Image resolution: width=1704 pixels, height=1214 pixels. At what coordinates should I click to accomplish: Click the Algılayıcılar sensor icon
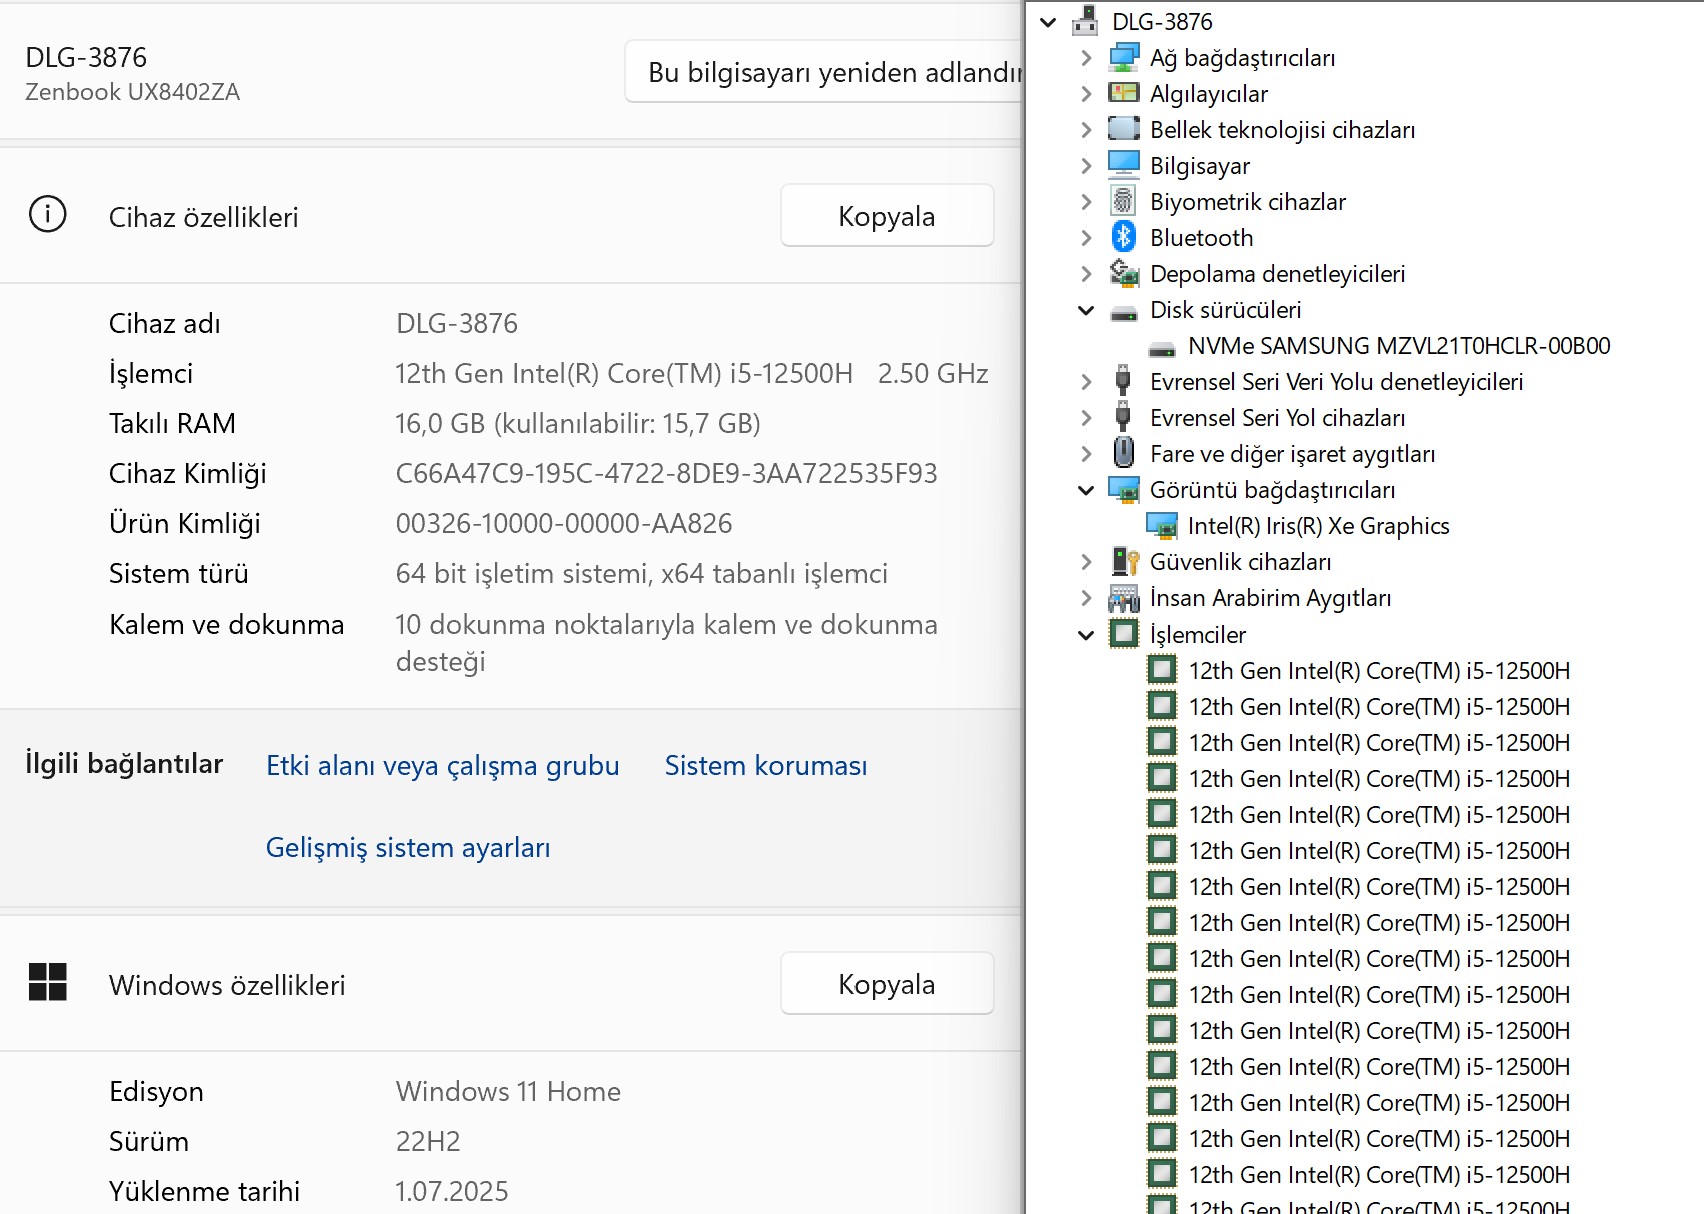click(x=1124, y=94)
